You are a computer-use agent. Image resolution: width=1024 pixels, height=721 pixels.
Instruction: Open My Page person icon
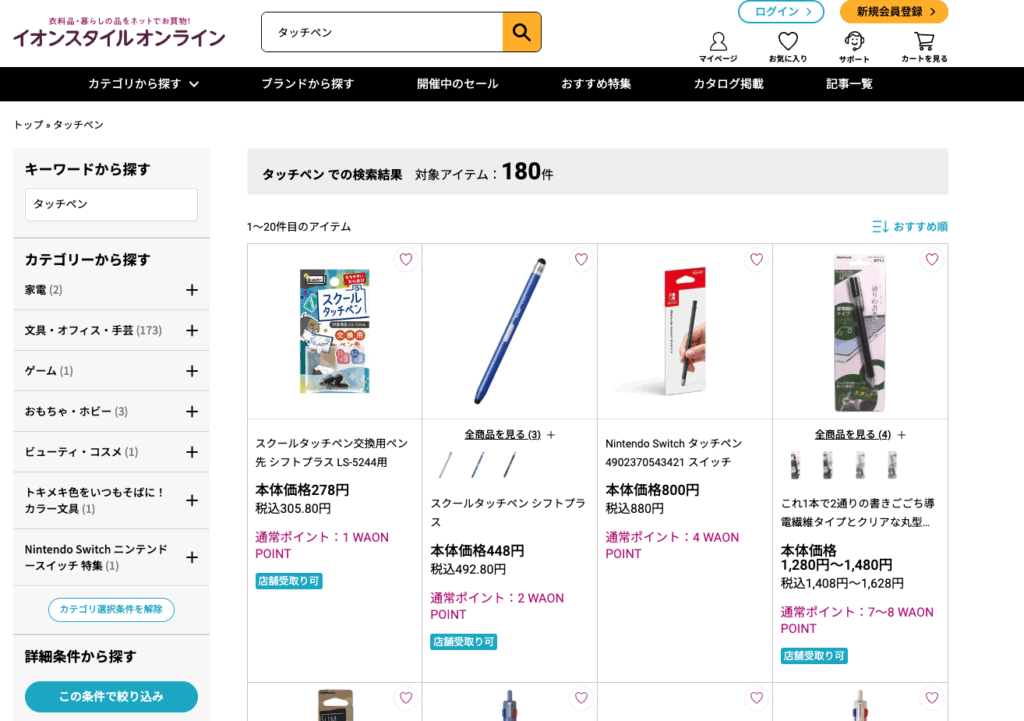pyautogui.click(x=718, y=47)
